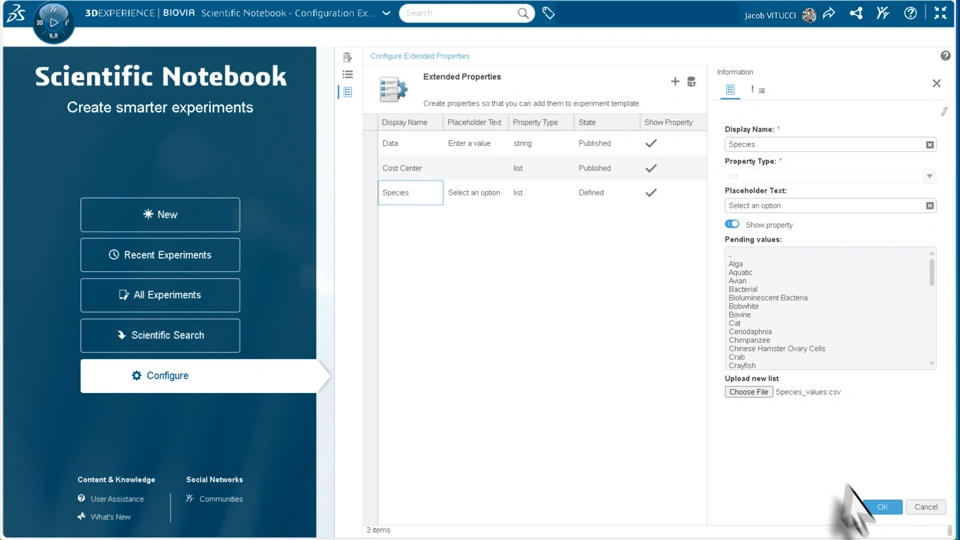Open Recent Experiments
Viewport: 960px width, 540px height.
coord(160,255)
